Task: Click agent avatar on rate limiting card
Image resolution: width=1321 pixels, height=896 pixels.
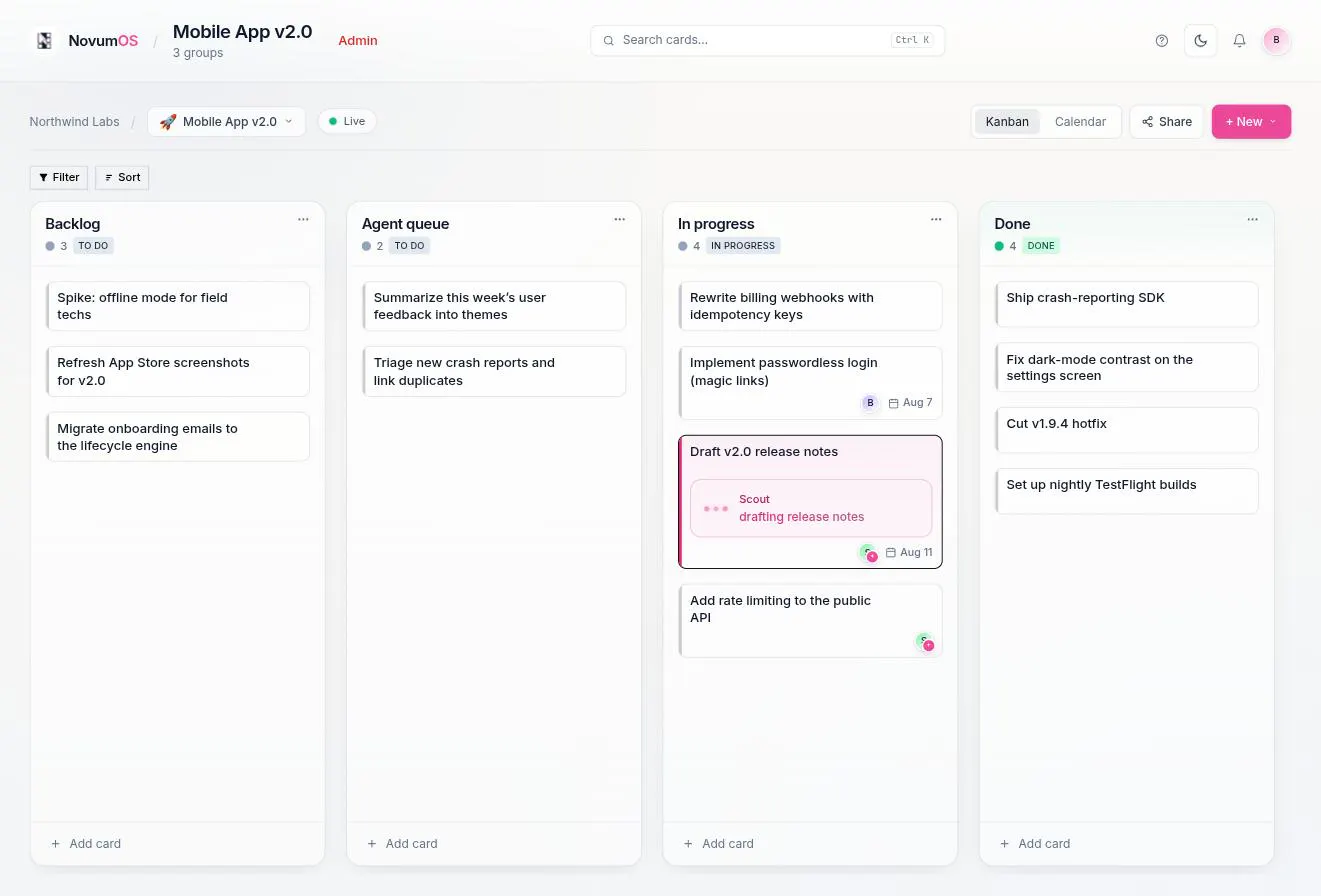Action: pyautogui.click(x=925, y=641)
